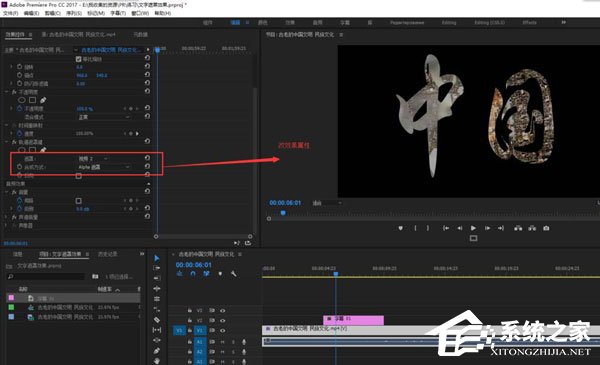The image size is (600, 365).
Task: Select the Selection tool in the tools panel
Action: [x=157, y=258]
